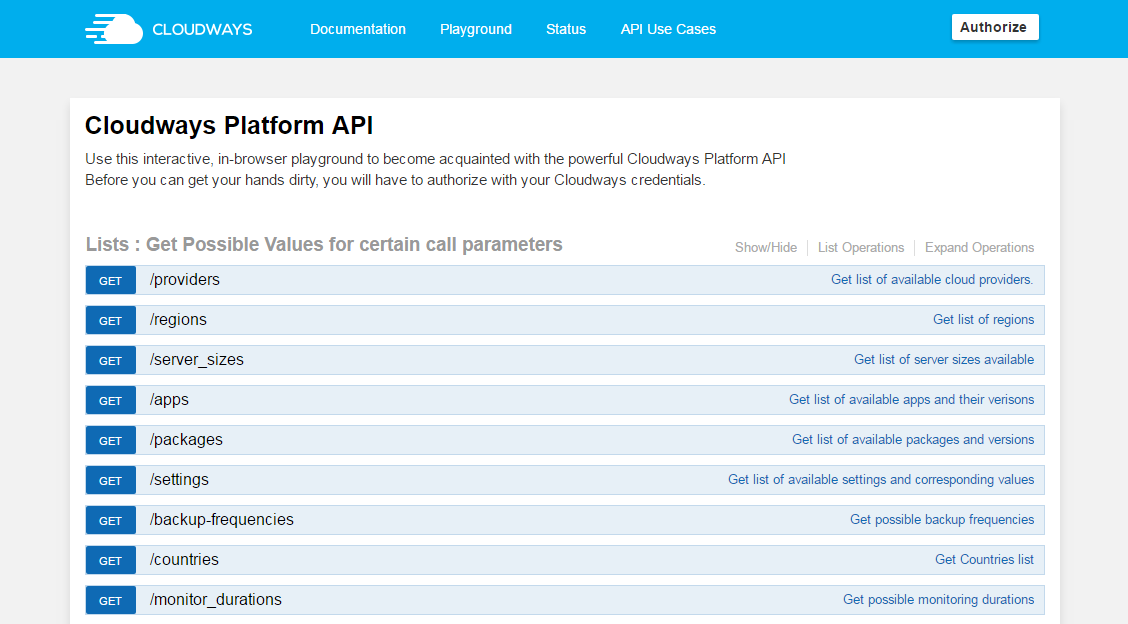The height and width of the screenshot is (624, 1128).
Task: Click the GET badge for /server_sizes
Action: click(x=111, y=361)
